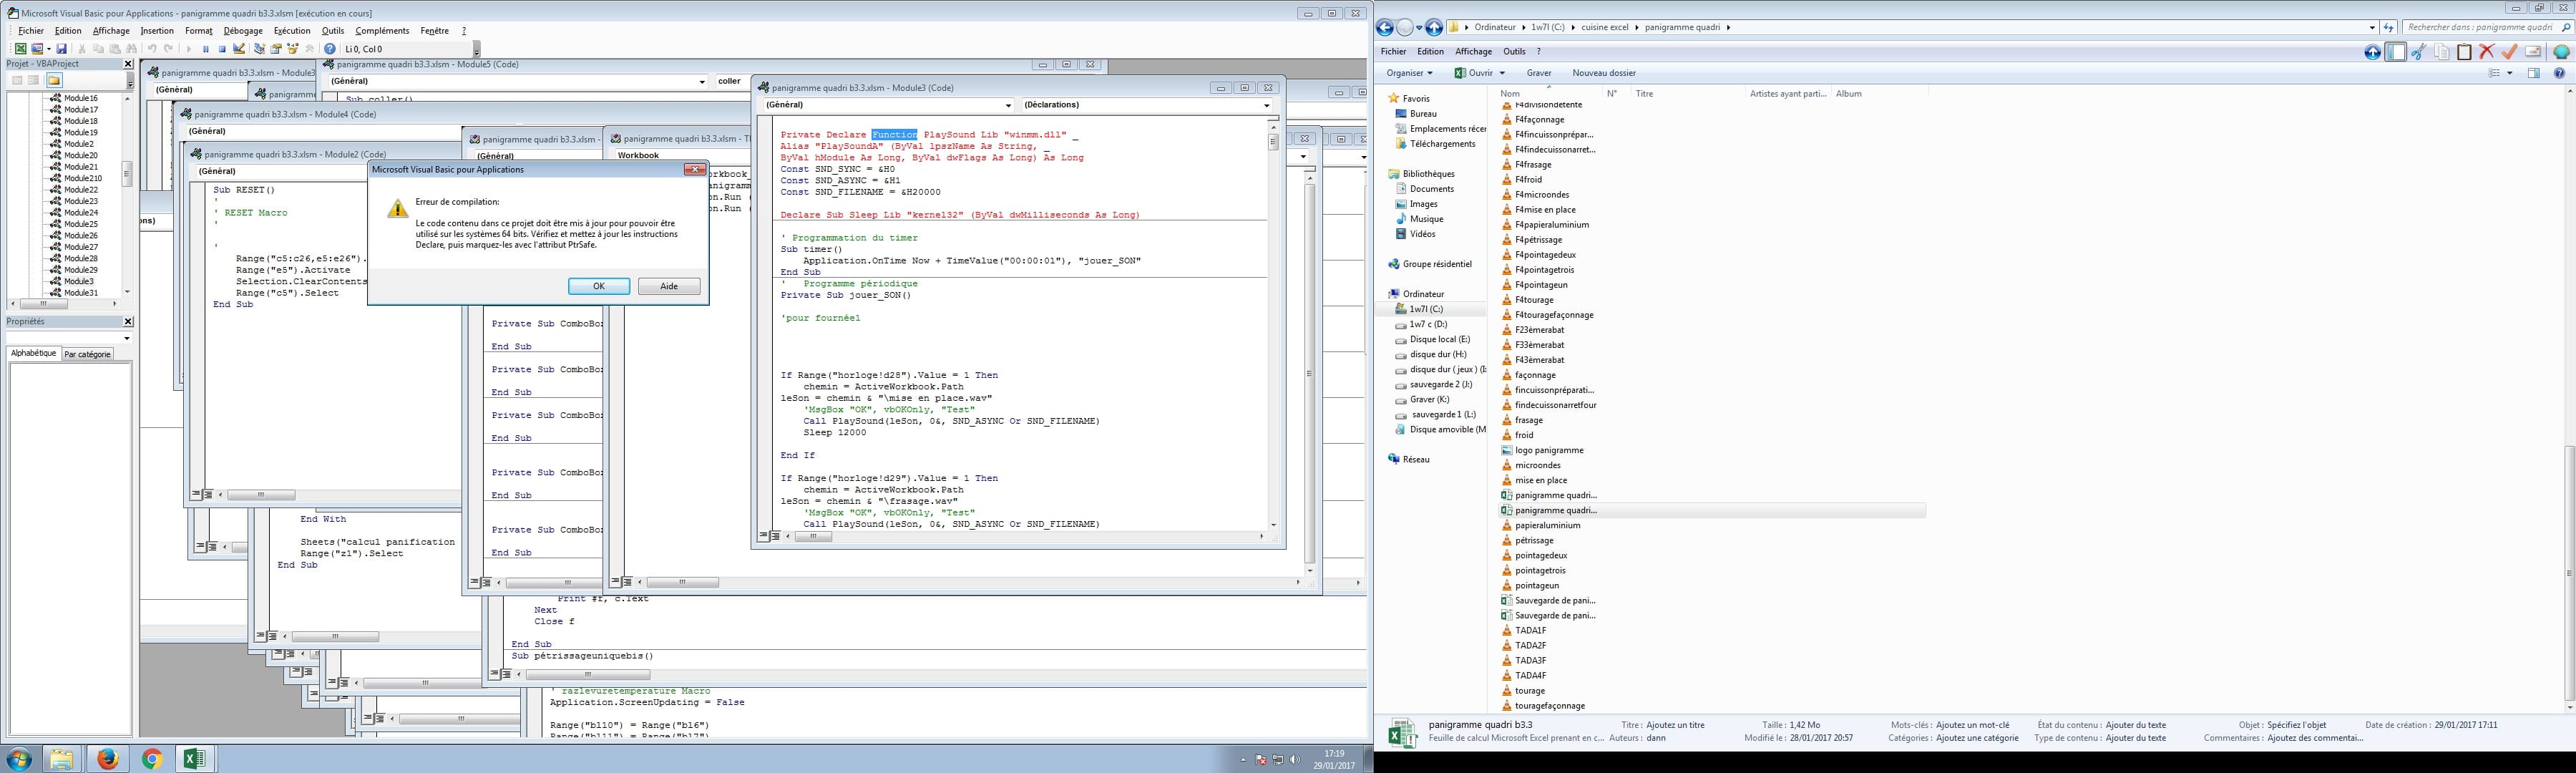Open the Object Browser toolbar icon
The height and width of the screenshot is (773, 2576).
tap(293, 49)
